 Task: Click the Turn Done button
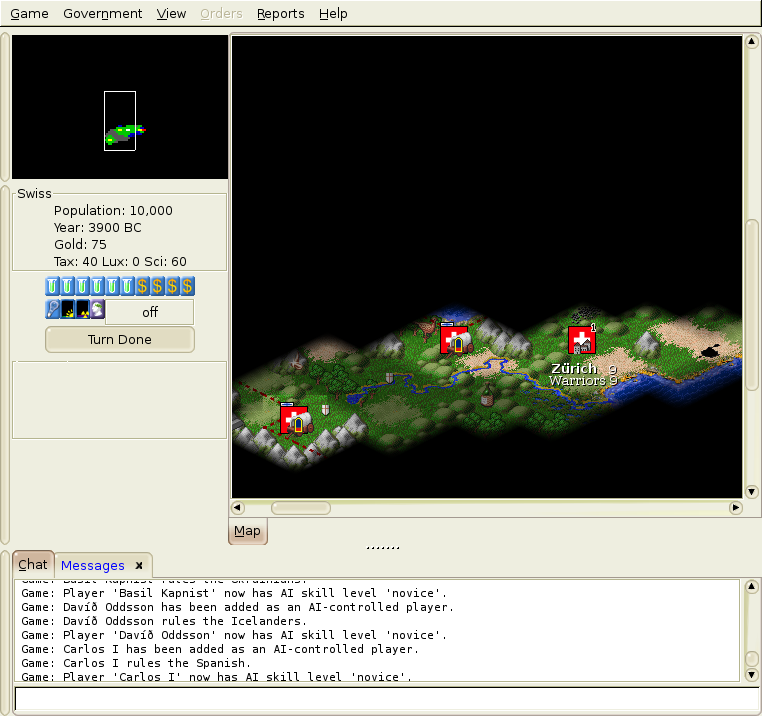(120, 339)
